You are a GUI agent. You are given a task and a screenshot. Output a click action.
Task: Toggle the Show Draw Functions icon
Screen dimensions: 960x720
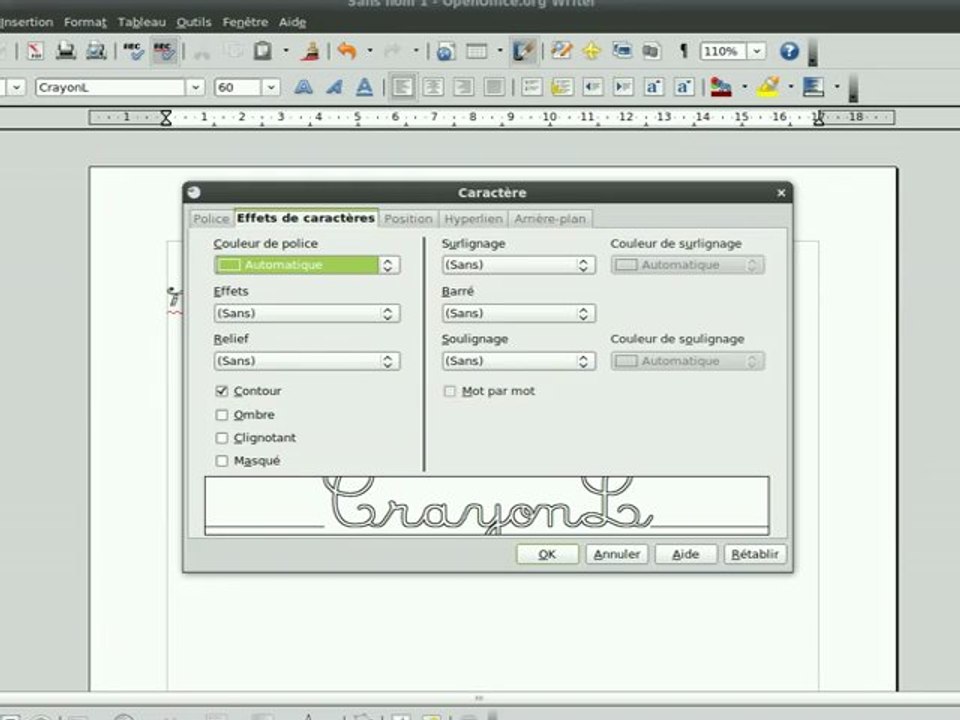[x=523, y=51]
